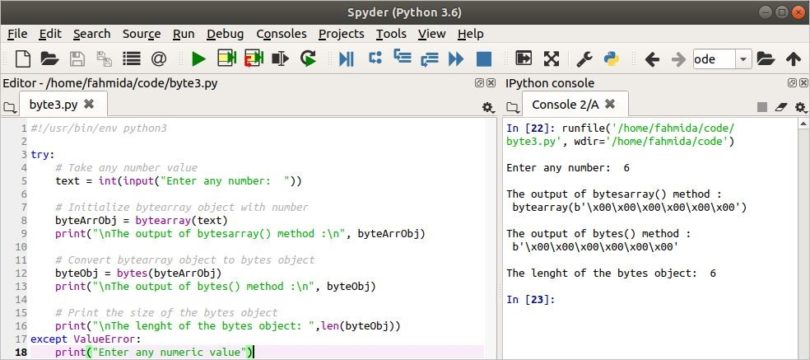The image size is (810, 360).
Task: Run the current cell icon
Action: pyautogui.click(x=226, y=58)
